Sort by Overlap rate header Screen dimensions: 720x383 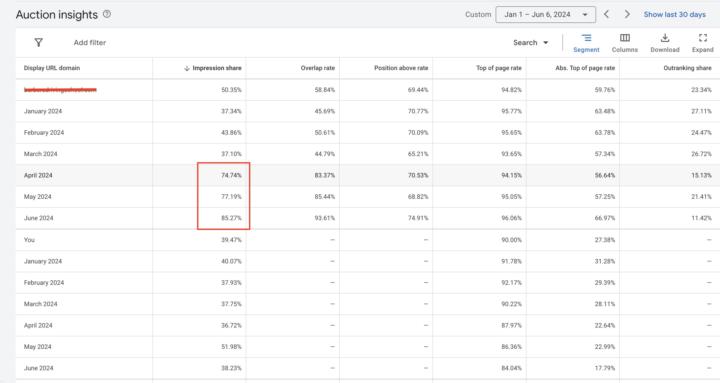pyautogui.click(x=318, y=68)
